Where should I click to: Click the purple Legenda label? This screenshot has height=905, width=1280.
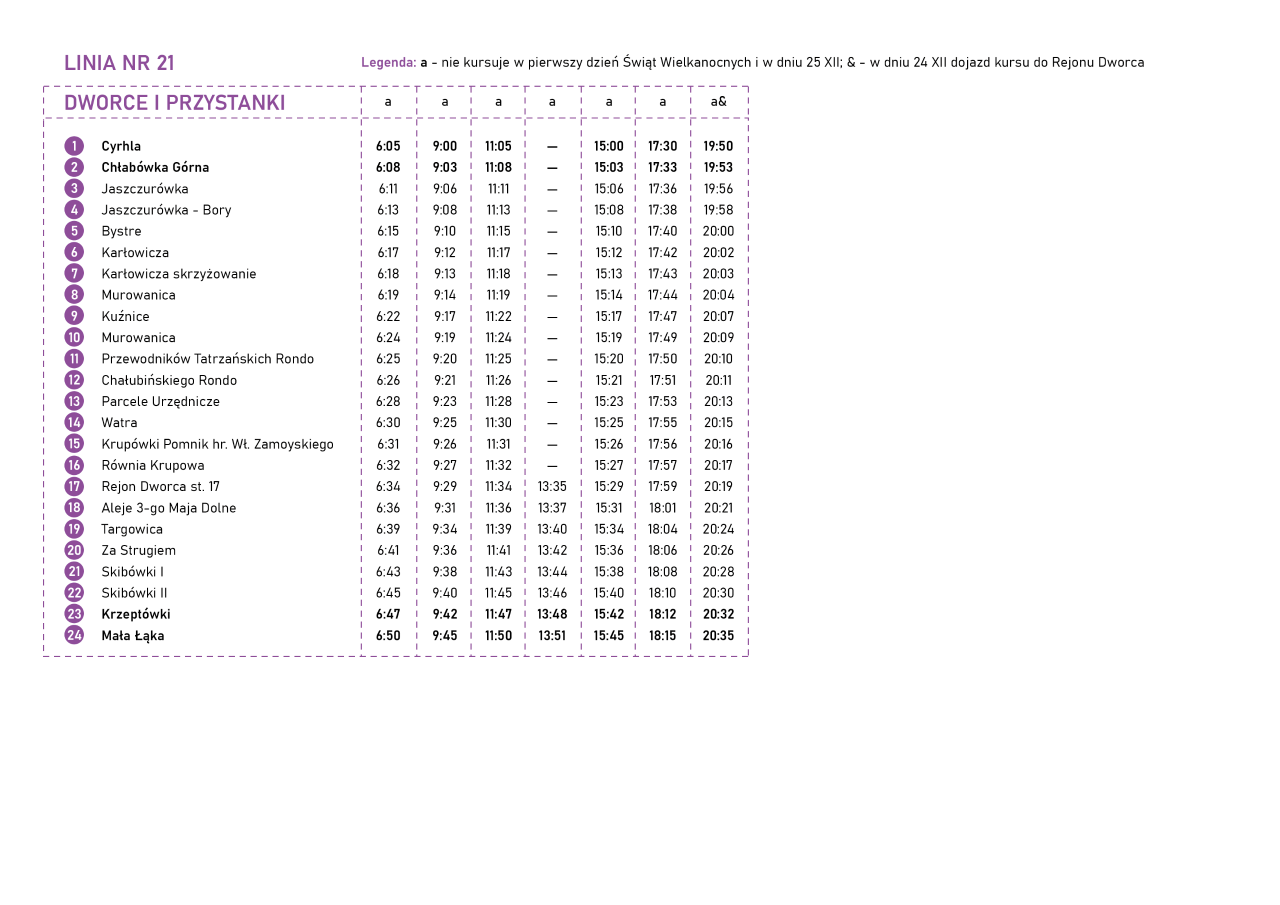click(388, 62)
